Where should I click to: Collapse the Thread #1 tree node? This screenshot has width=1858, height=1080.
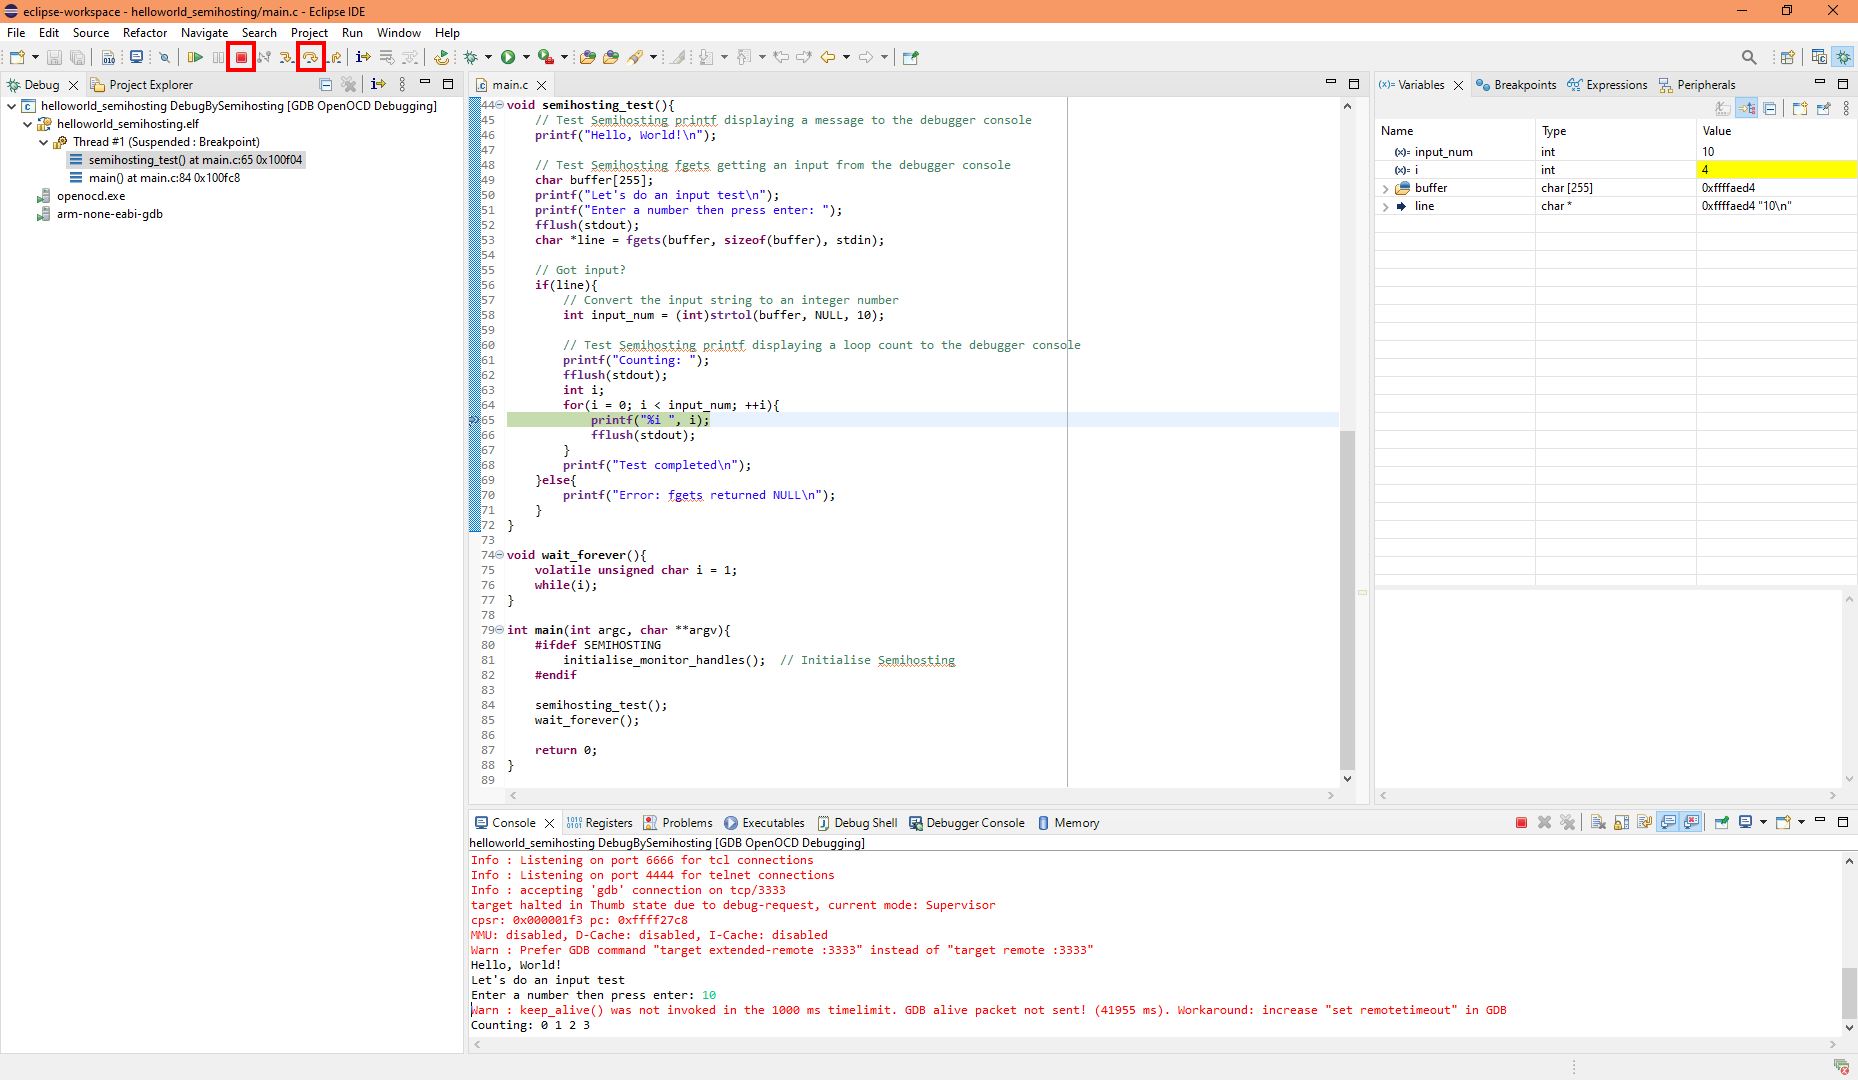pos(43,142)
